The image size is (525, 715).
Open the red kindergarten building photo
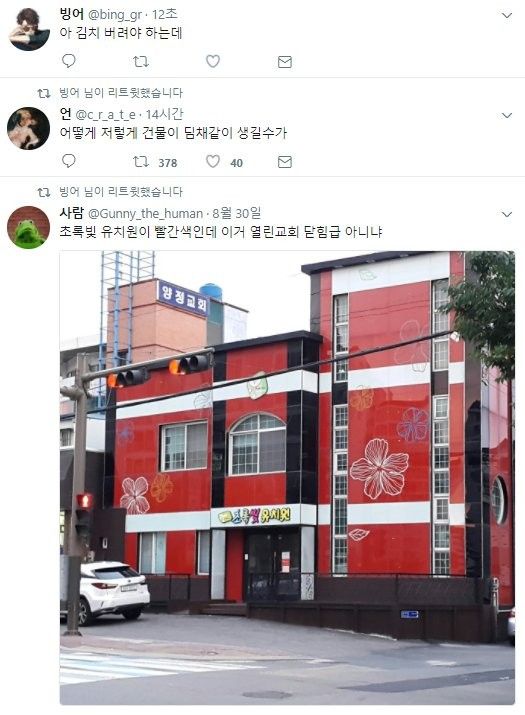(287, 478)
